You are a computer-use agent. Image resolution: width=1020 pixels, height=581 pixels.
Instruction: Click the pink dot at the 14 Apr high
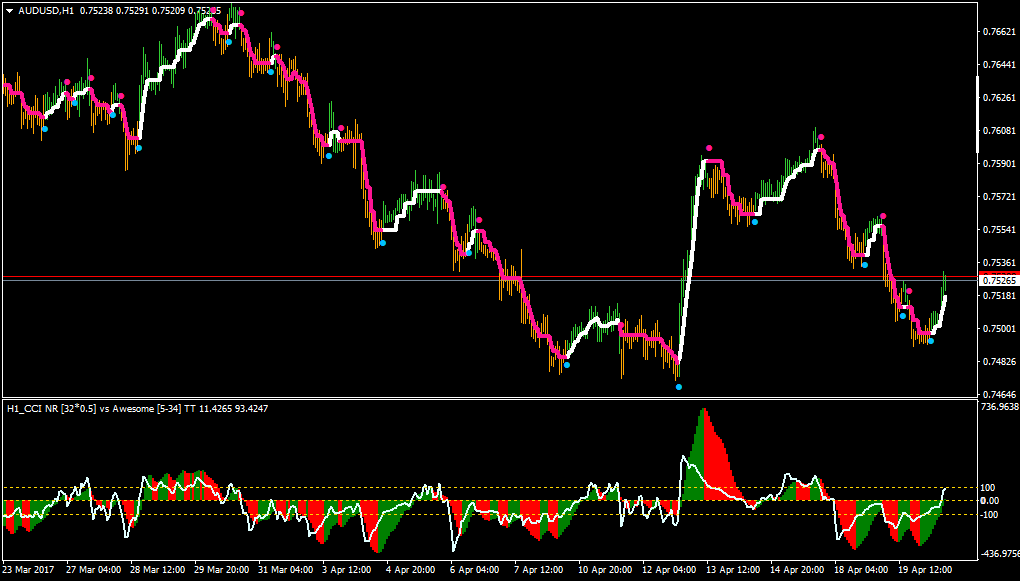tap(822, 137)
